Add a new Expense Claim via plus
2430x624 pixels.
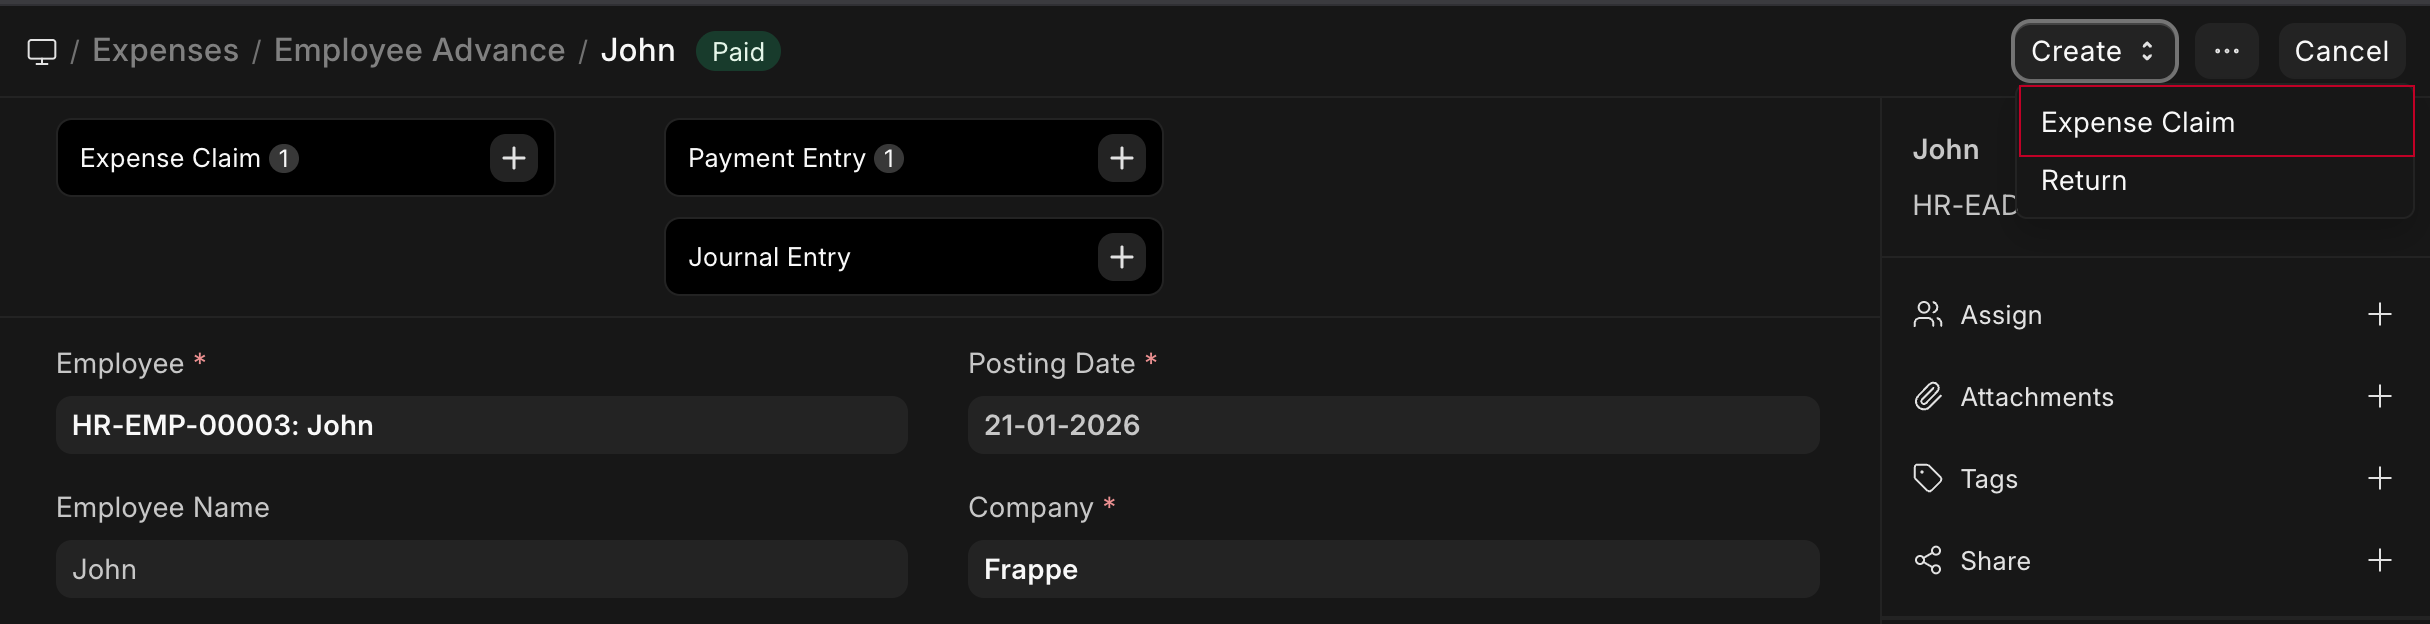pos(514,158)
